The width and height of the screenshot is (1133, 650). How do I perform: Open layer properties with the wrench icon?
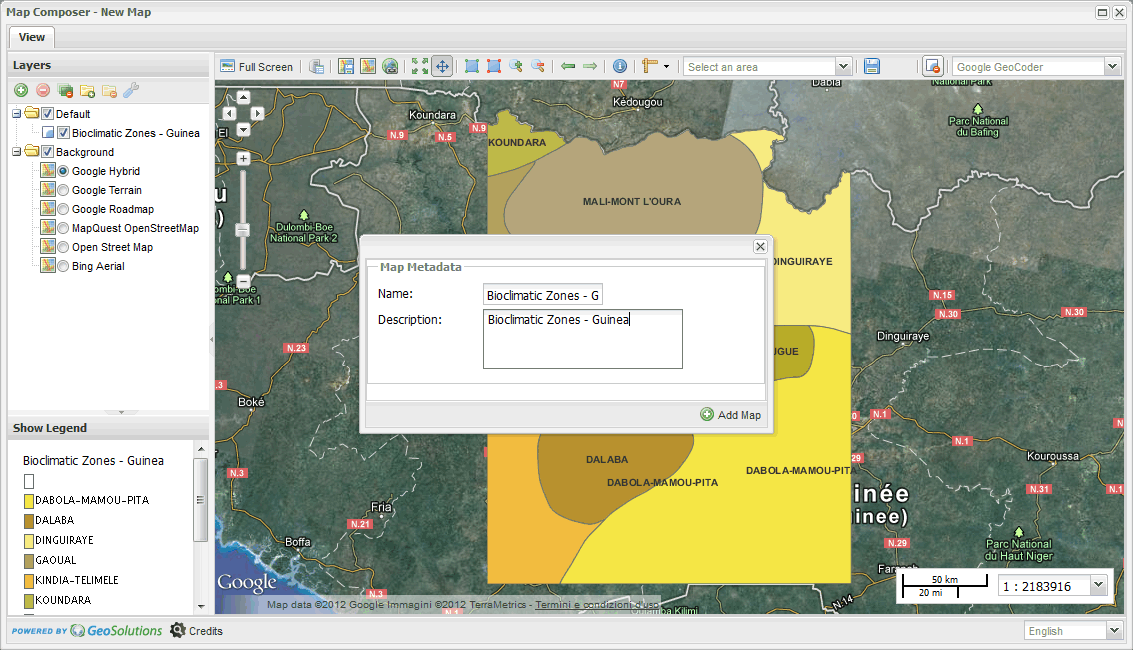pos(131,91)
